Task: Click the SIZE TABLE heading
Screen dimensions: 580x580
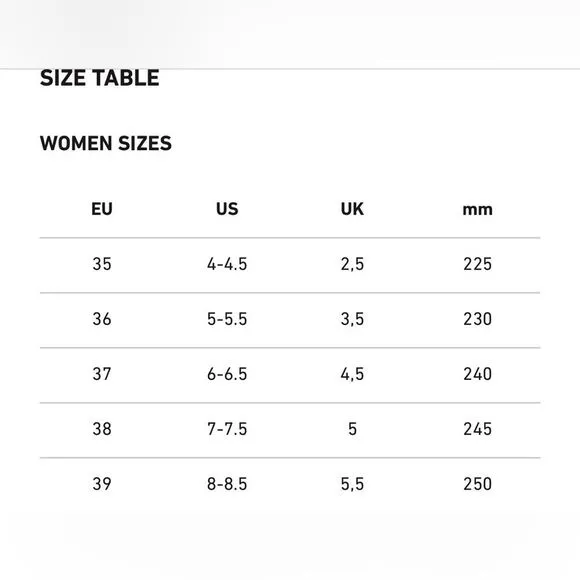Action: click(x=100, y=78)
